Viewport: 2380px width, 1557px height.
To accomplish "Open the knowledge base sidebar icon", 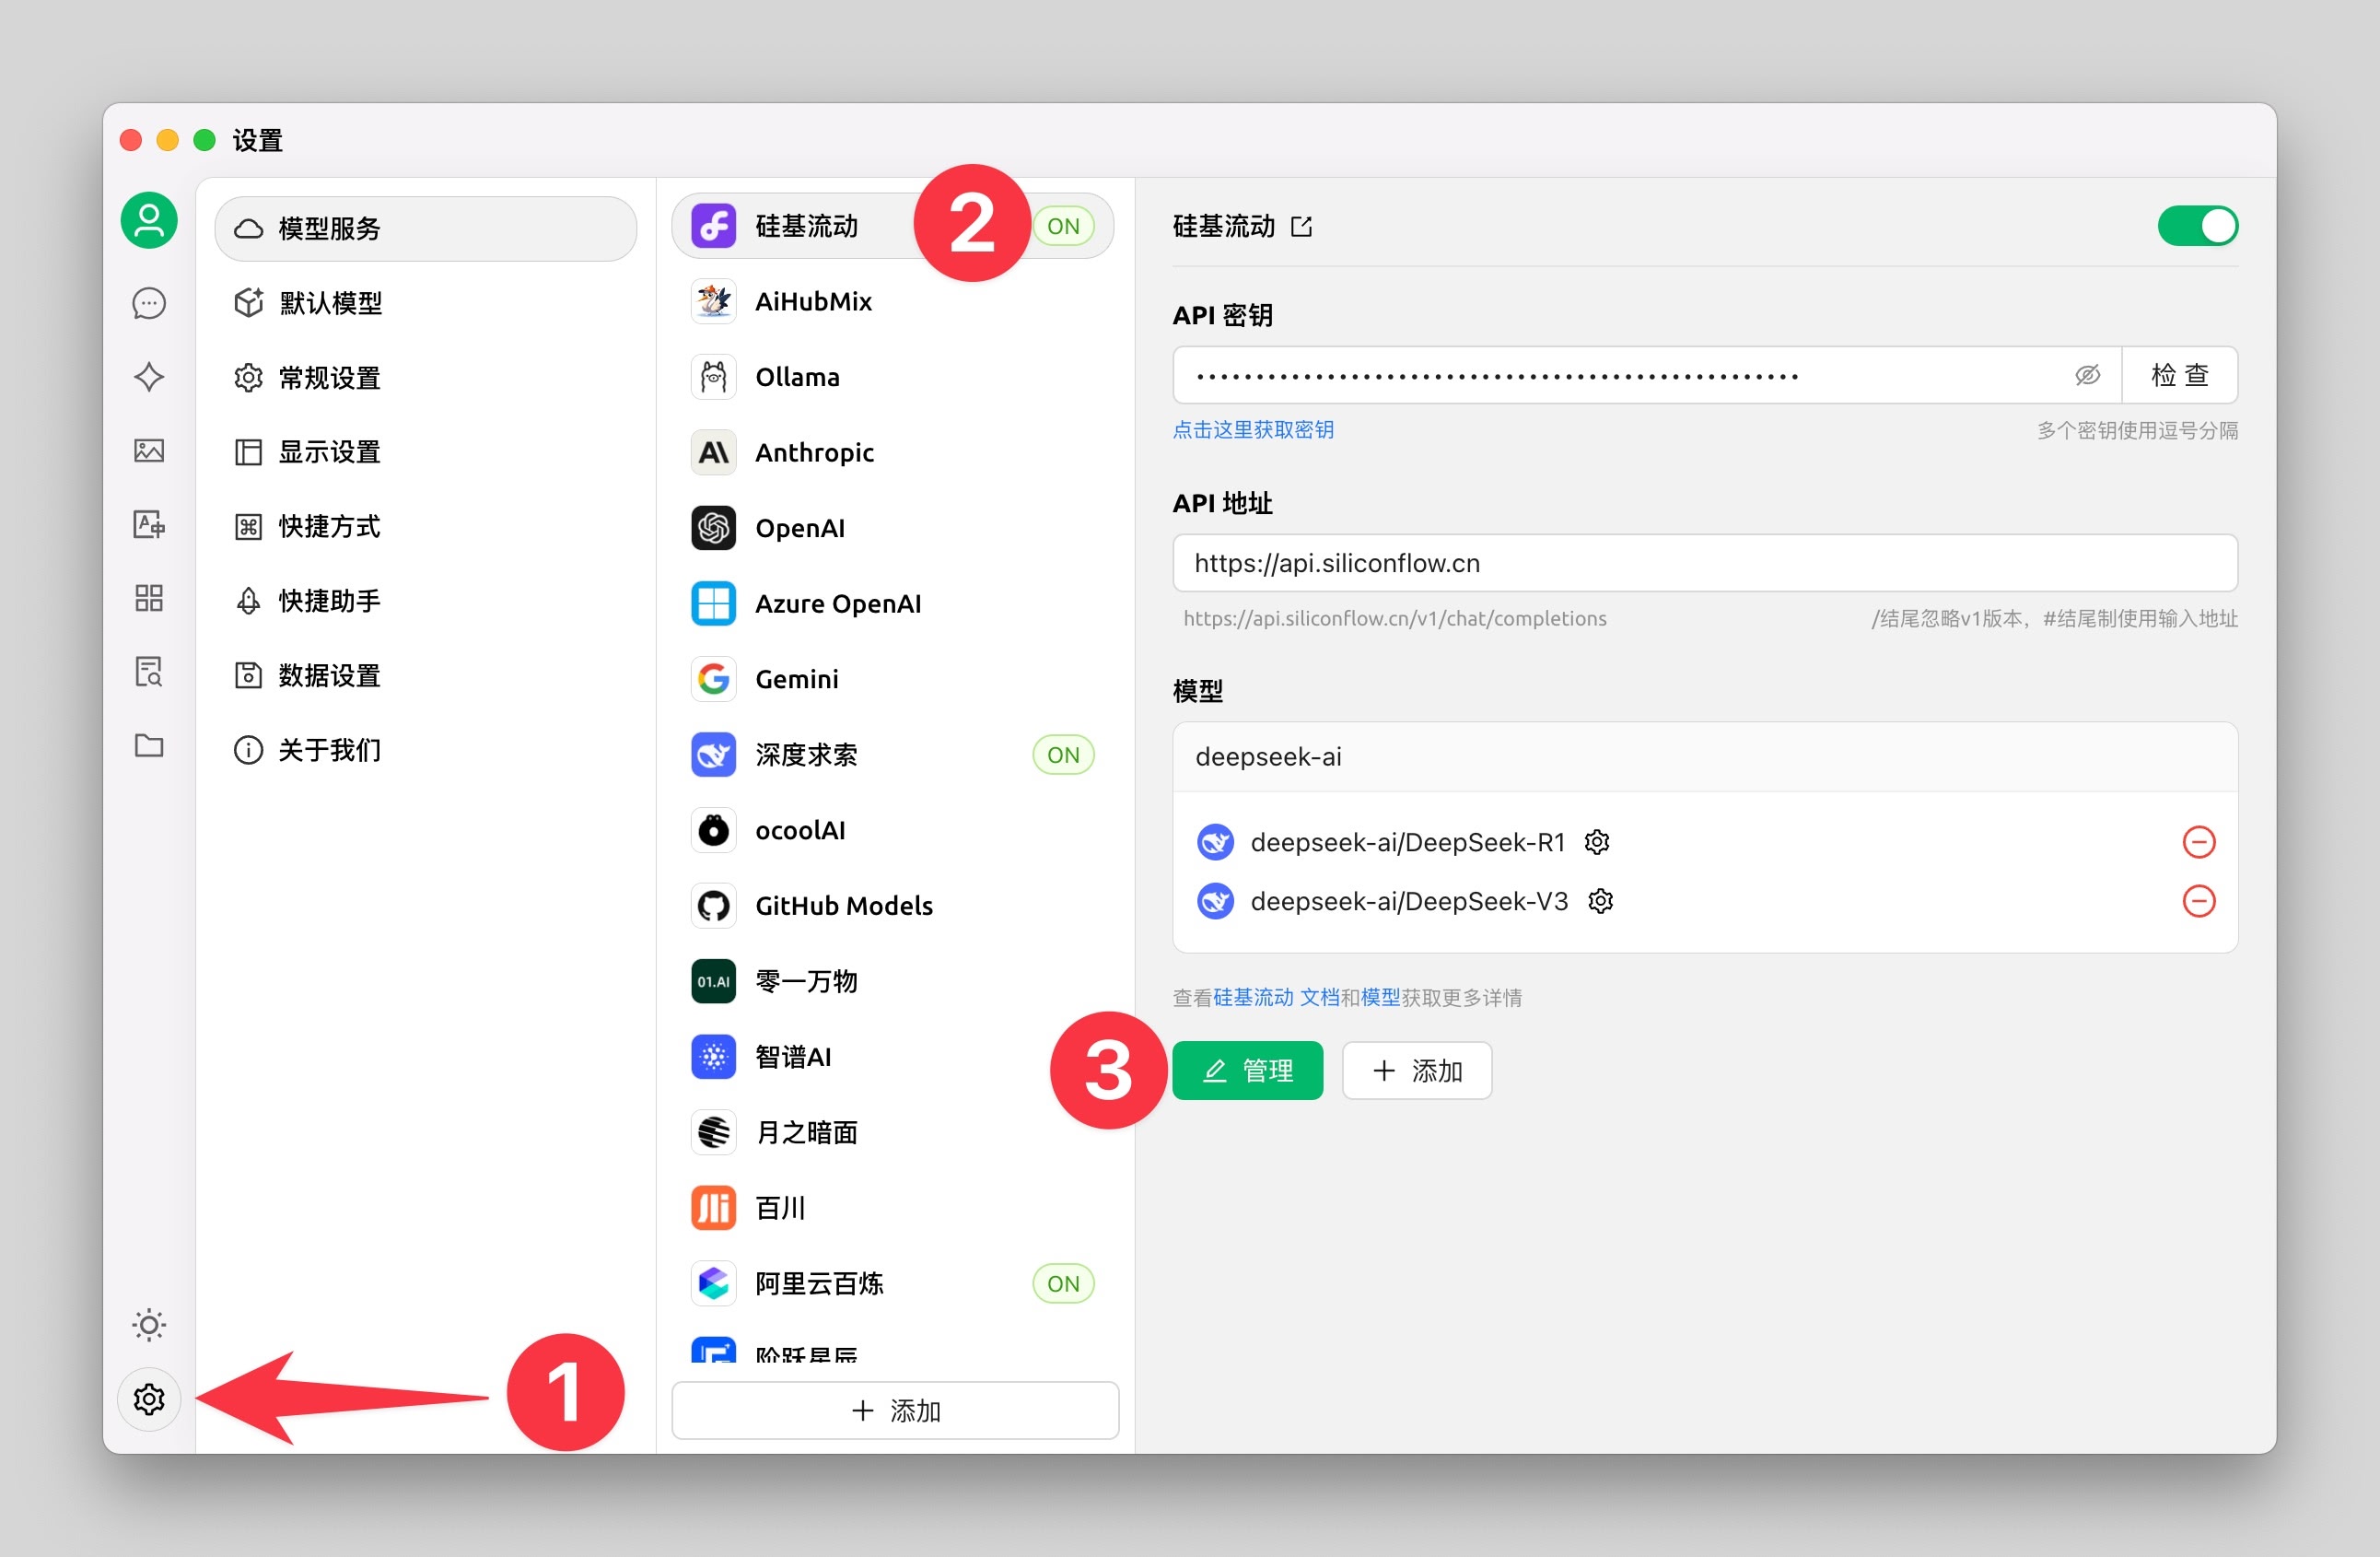I will click(149, 672).
